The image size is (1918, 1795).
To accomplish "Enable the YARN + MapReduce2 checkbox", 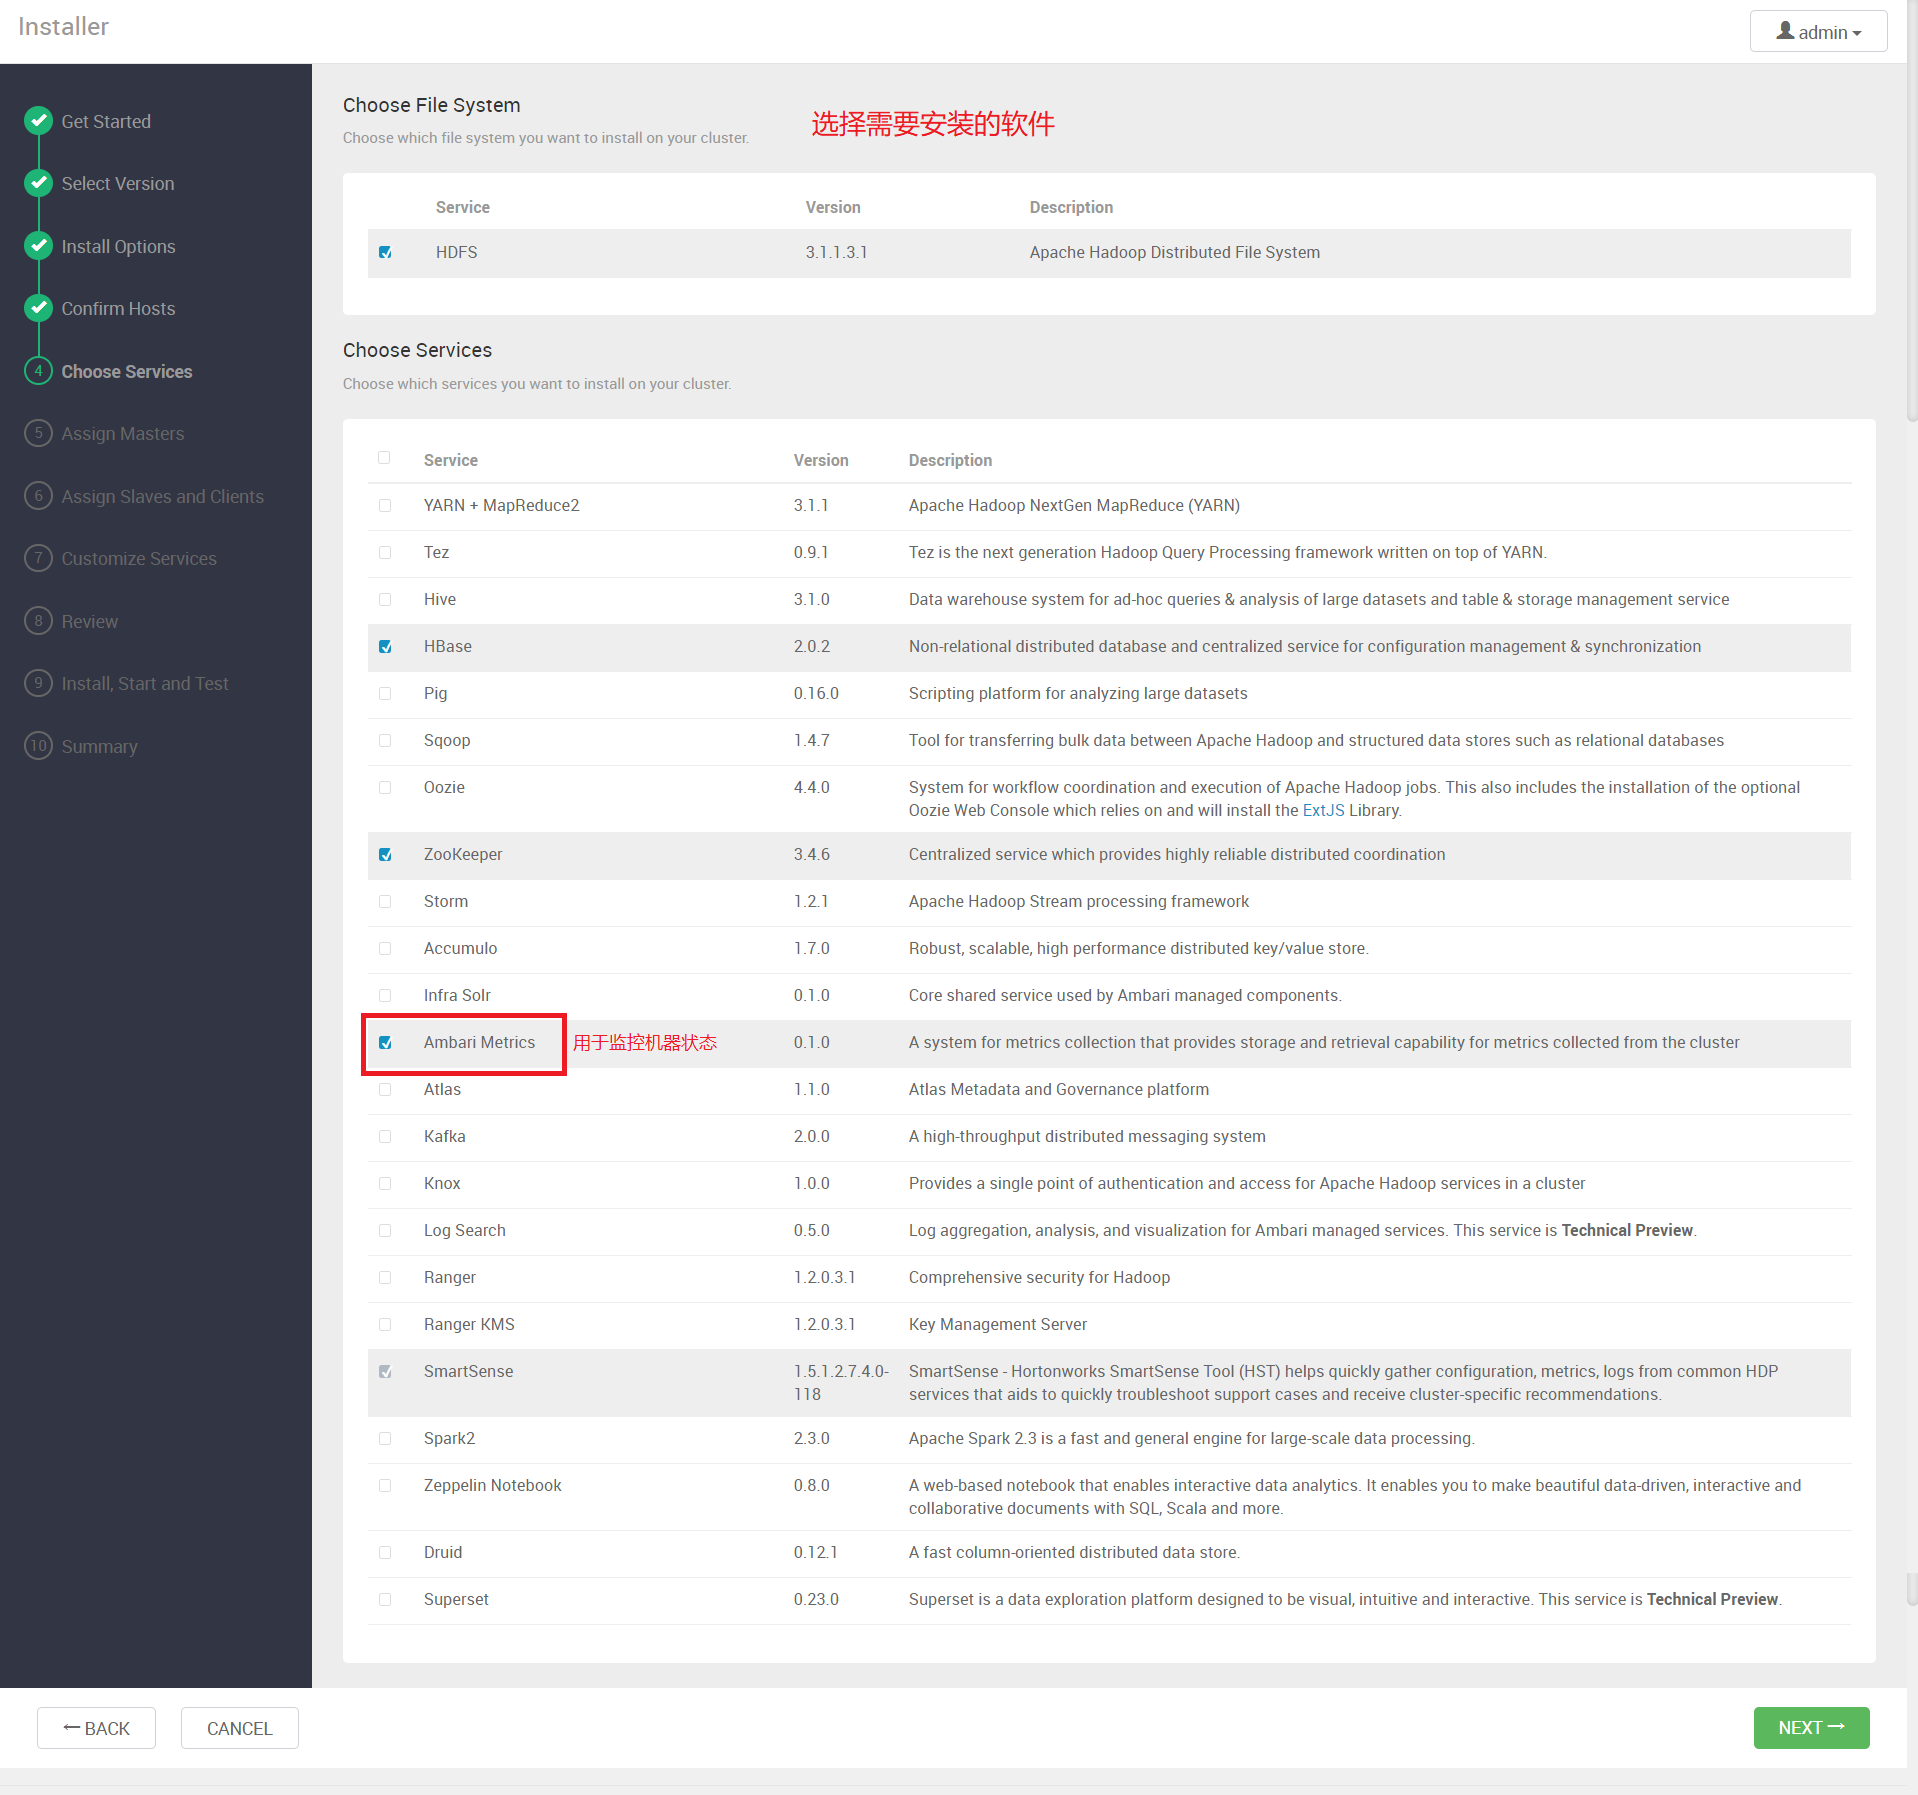I will (385, 506).
